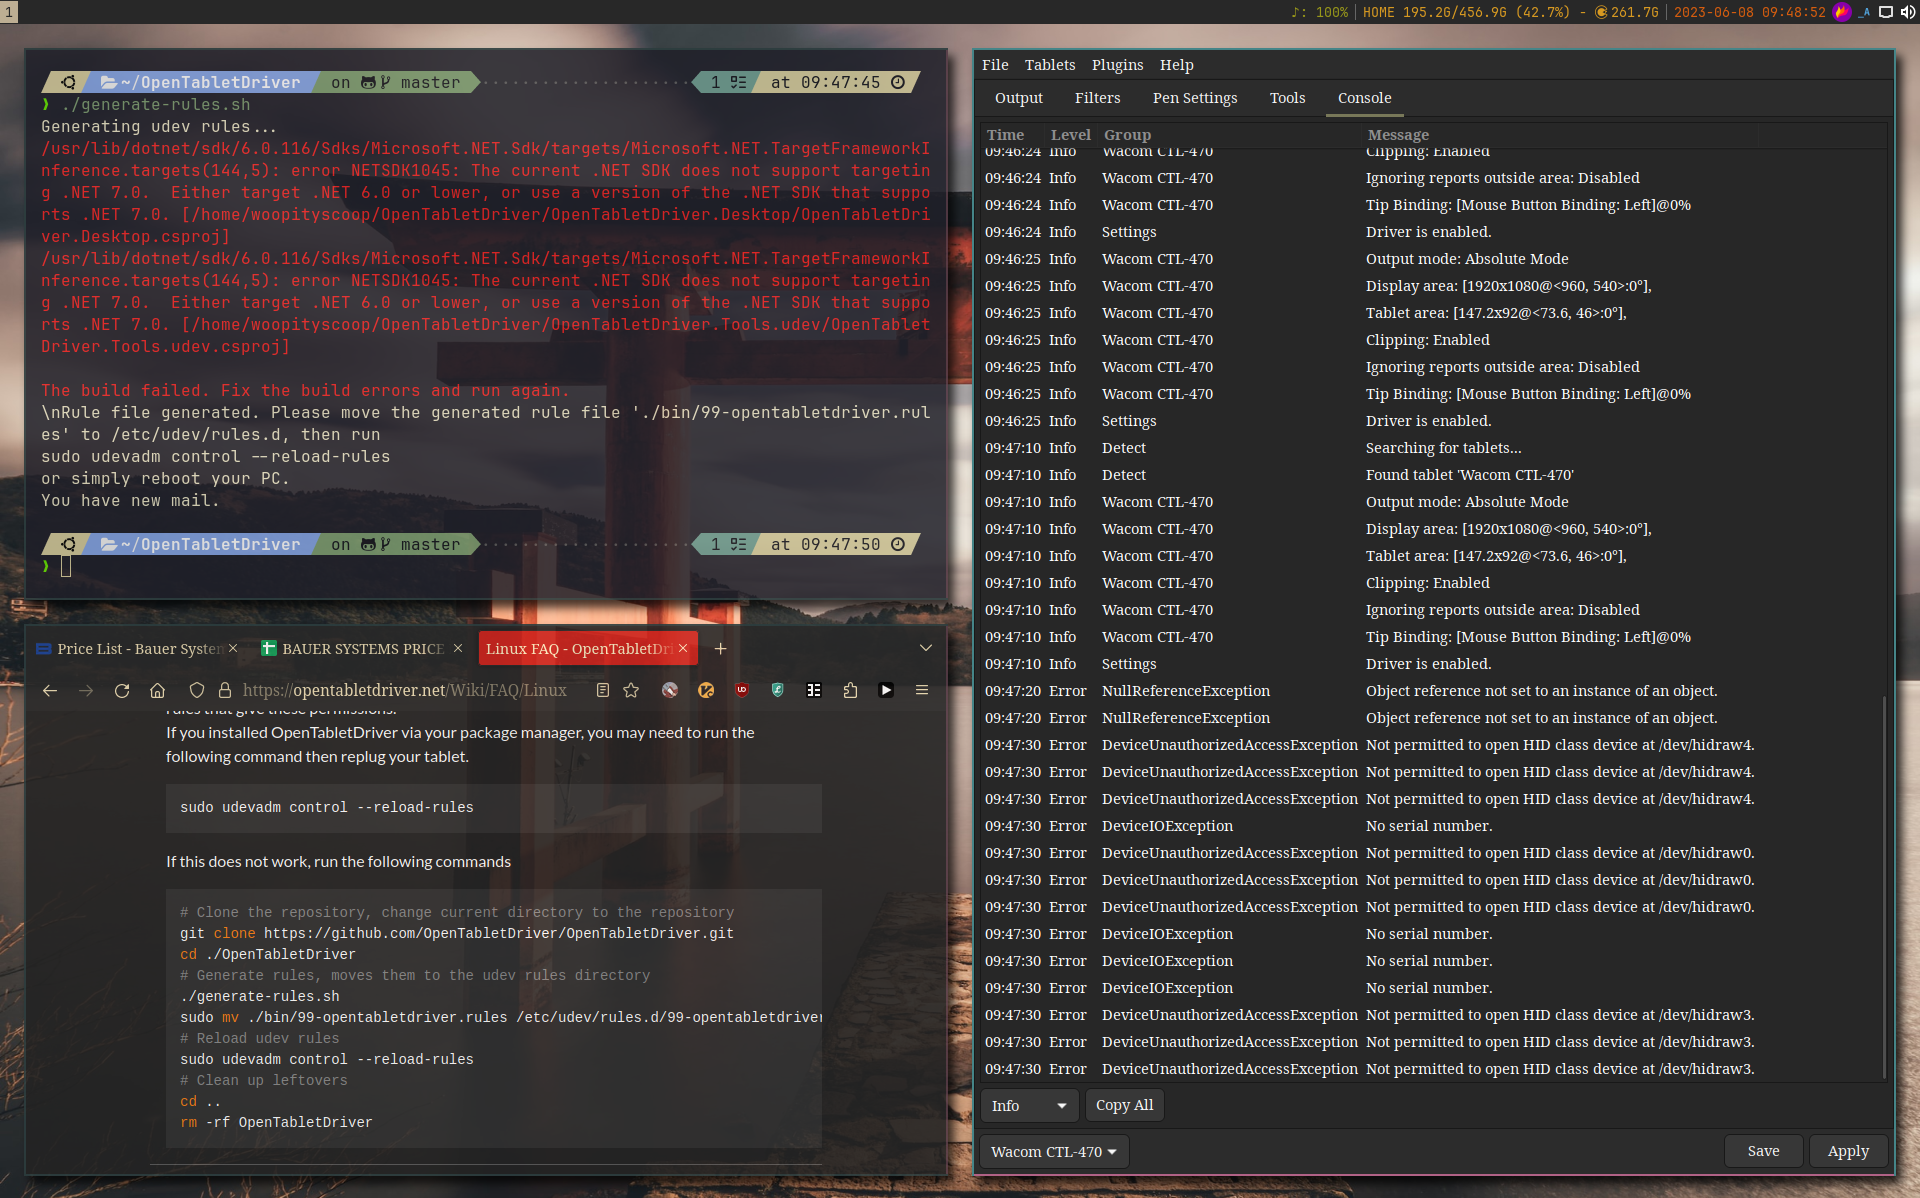The image size is (1920, 1198).
Task: Expand the browser tab overflow chevron
Action: click(x=925, y=647)
